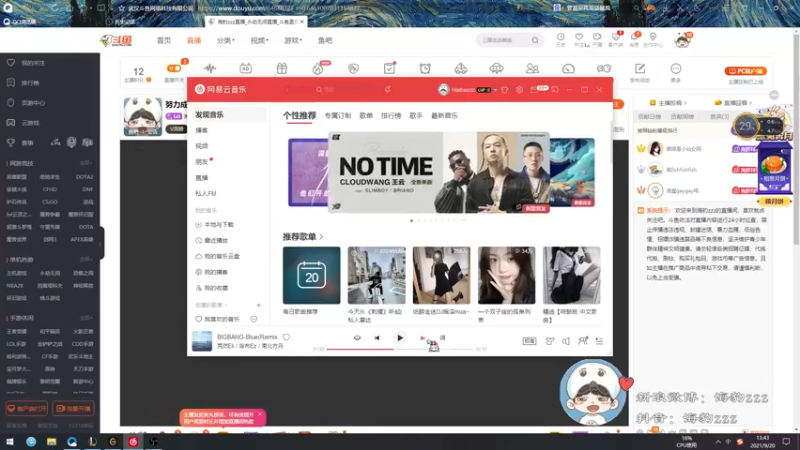
Task: Like the BIGBANG-Blue song with heart icon
Action: (286, 337)
